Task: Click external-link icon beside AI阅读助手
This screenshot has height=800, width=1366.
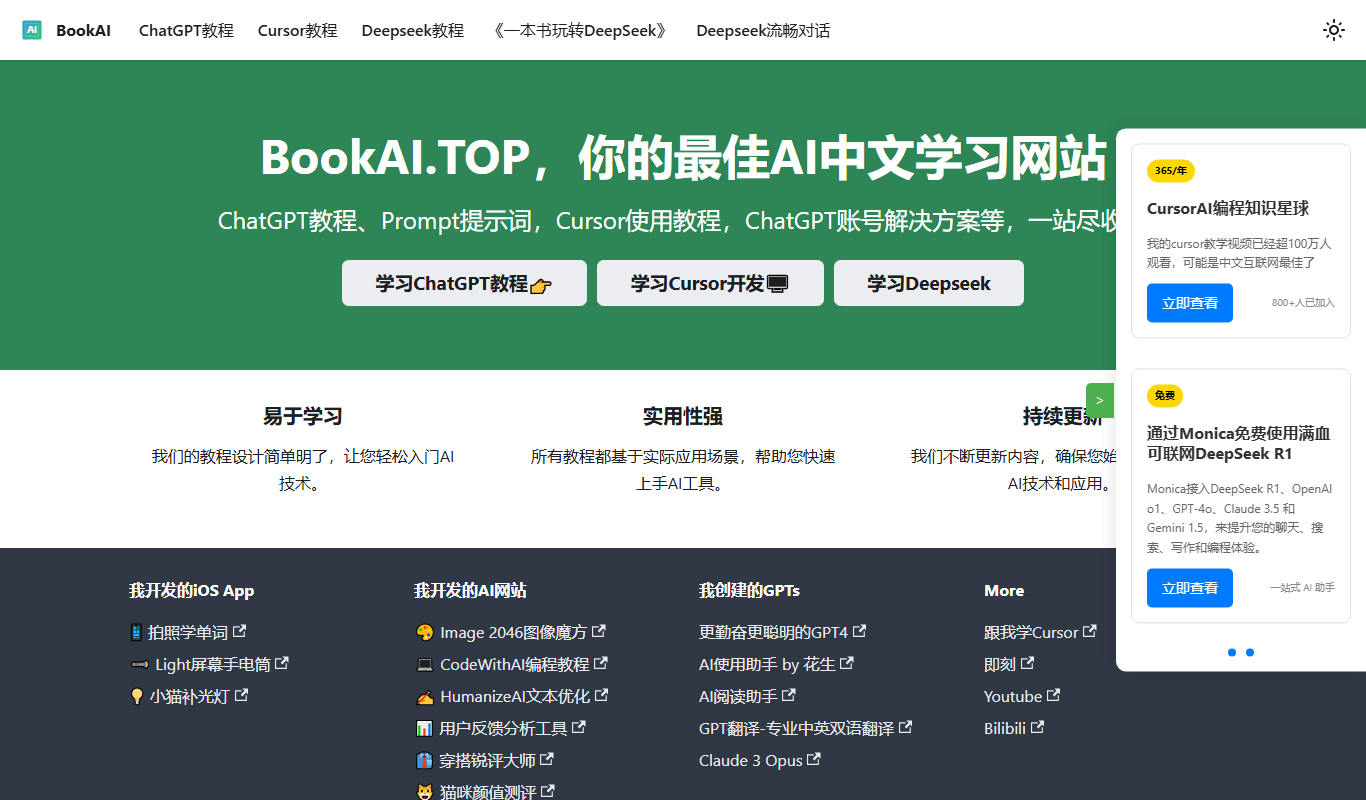Action: pos(790,695)
